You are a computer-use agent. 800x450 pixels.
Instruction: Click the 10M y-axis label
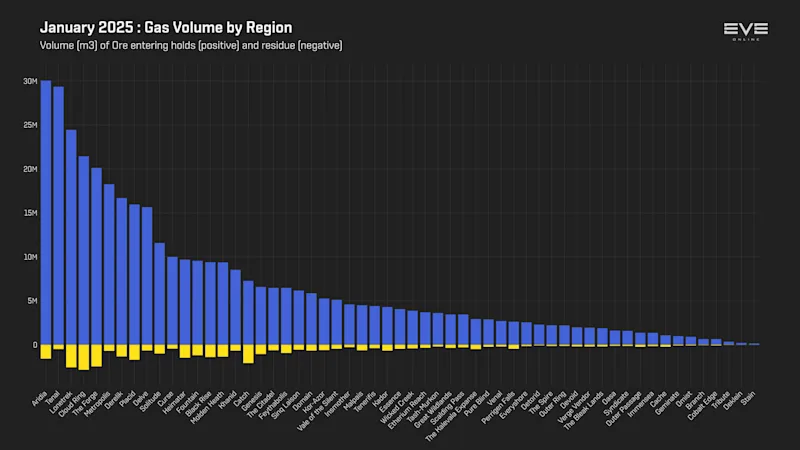30,257
